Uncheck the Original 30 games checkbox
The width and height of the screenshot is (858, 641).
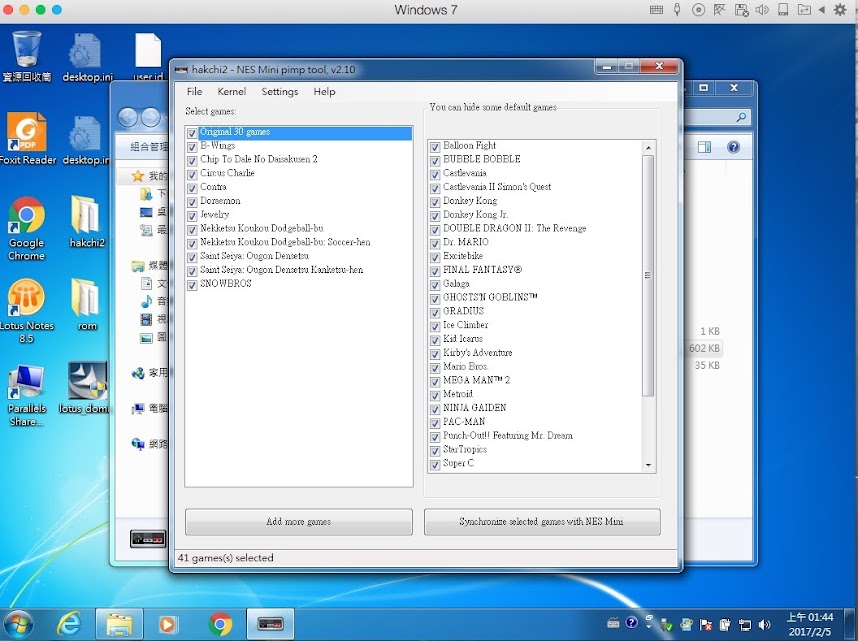click(192, 133)
